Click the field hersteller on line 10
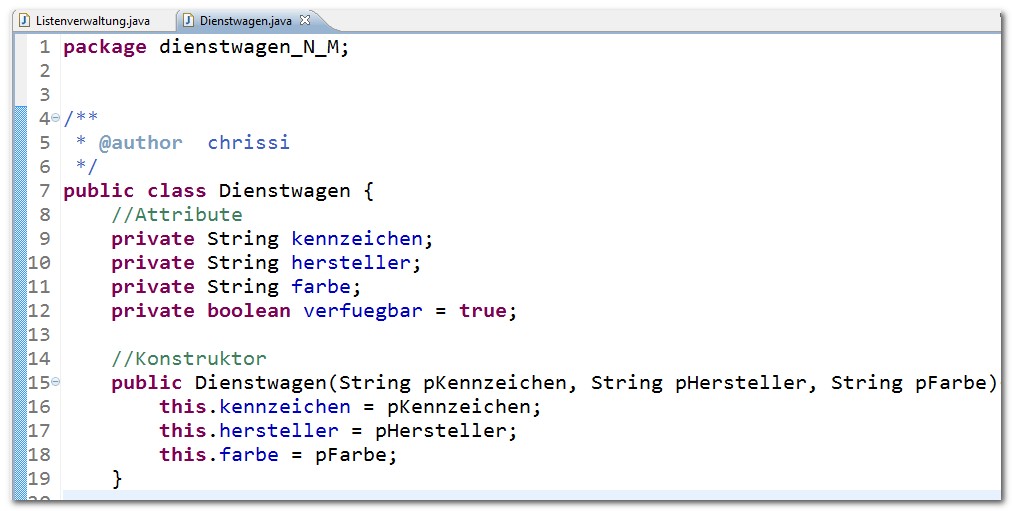The image size is (1012, 511). pos(351,263)
